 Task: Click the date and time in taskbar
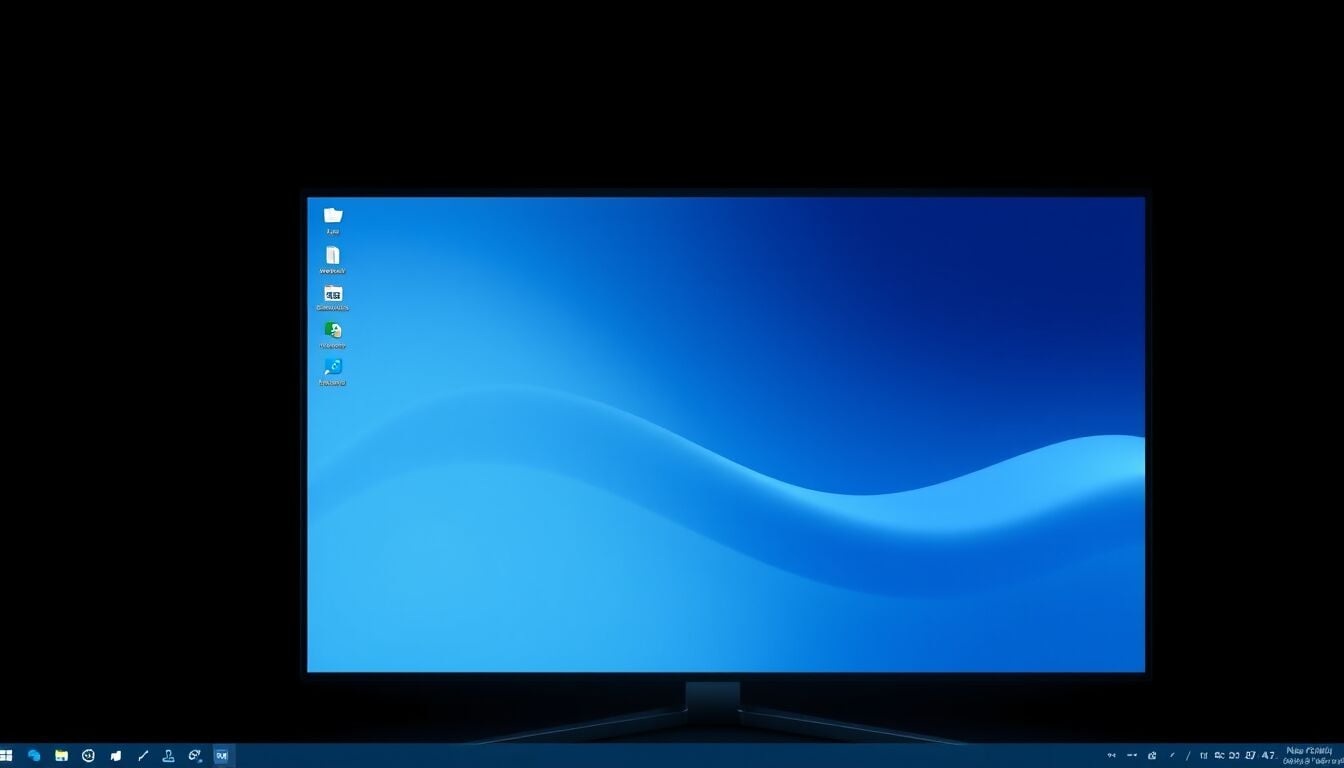[1310, 755]
